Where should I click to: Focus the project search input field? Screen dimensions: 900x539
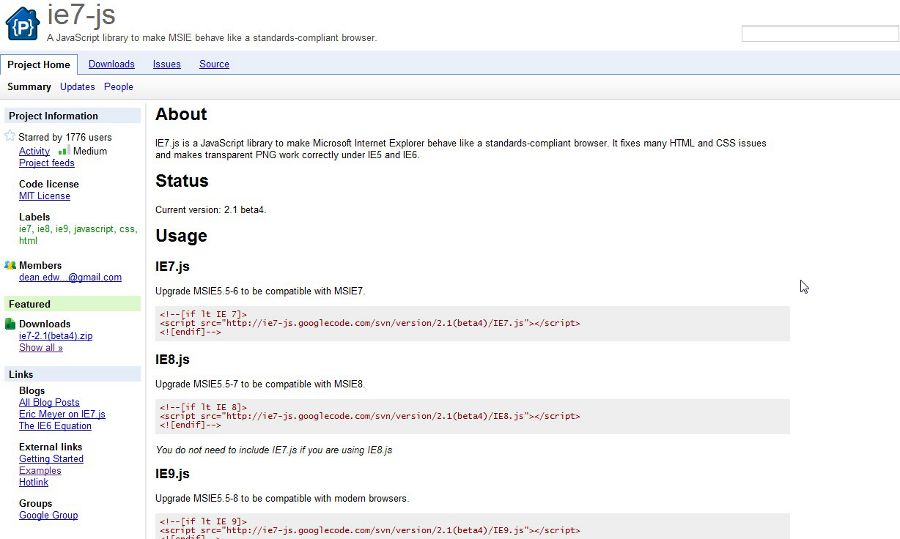820,34
